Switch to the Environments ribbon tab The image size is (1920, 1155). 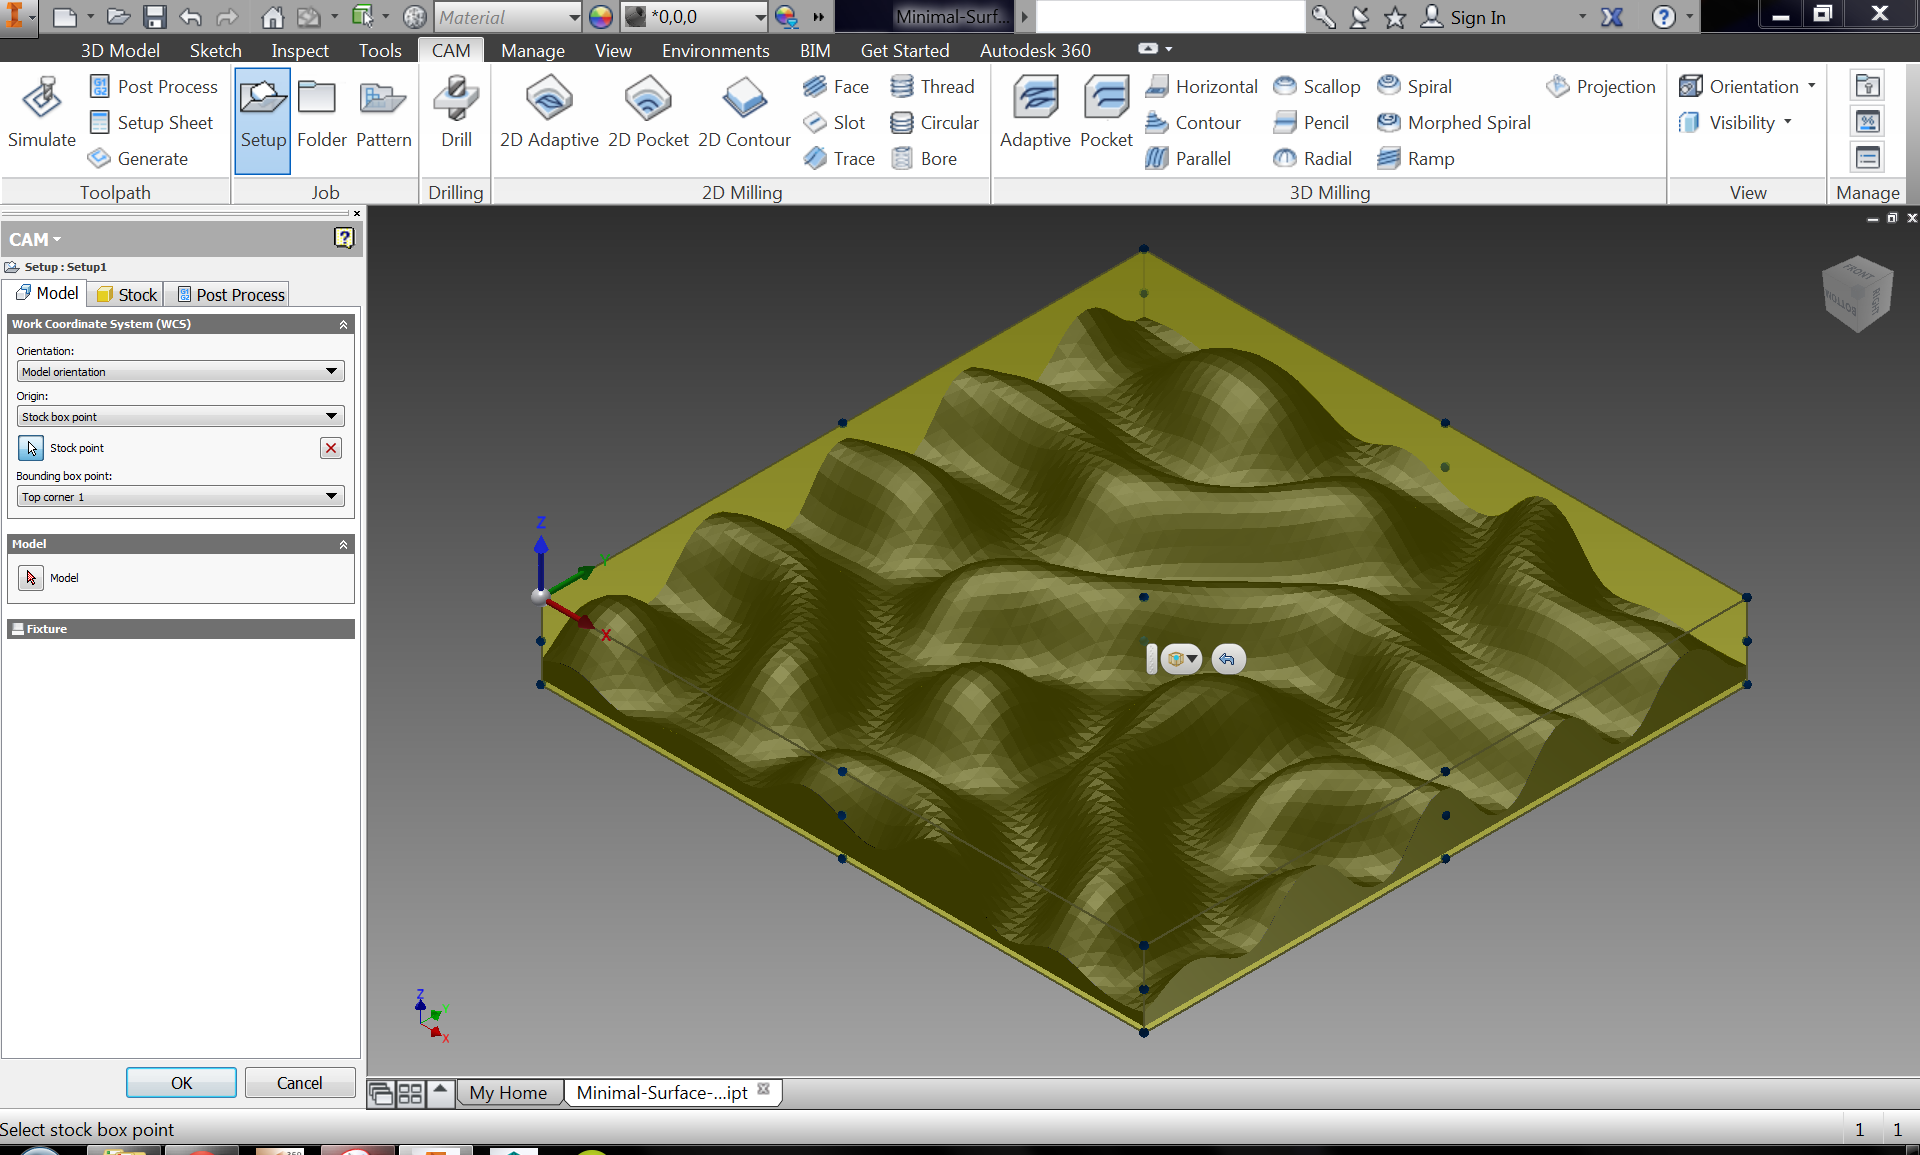(716, 50)
